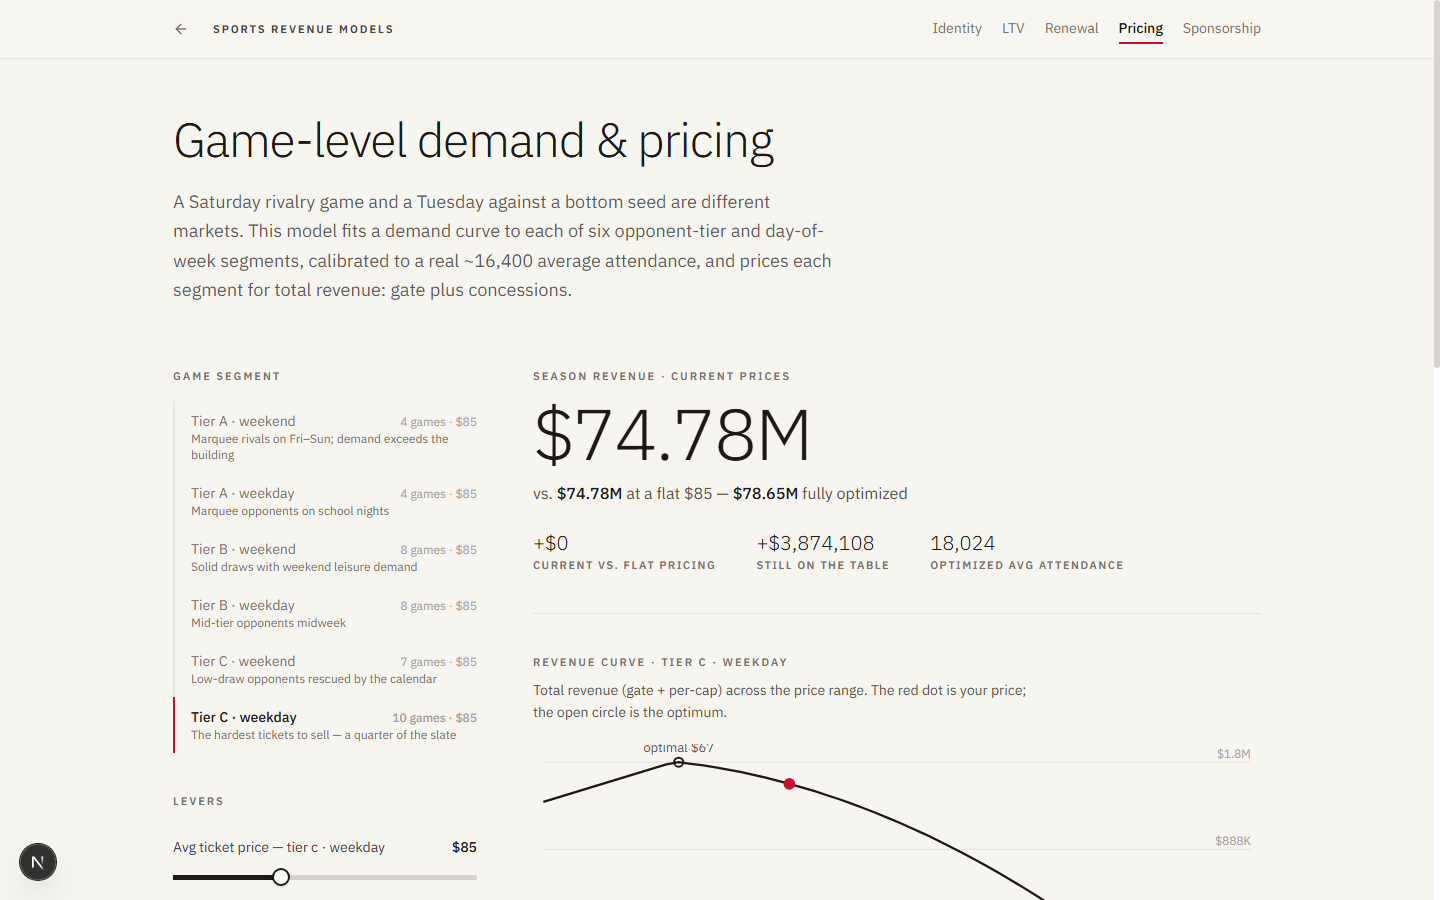Click the LEVERS section label
The width and height of the screenshot is (1440, 900).
[198, 801]
